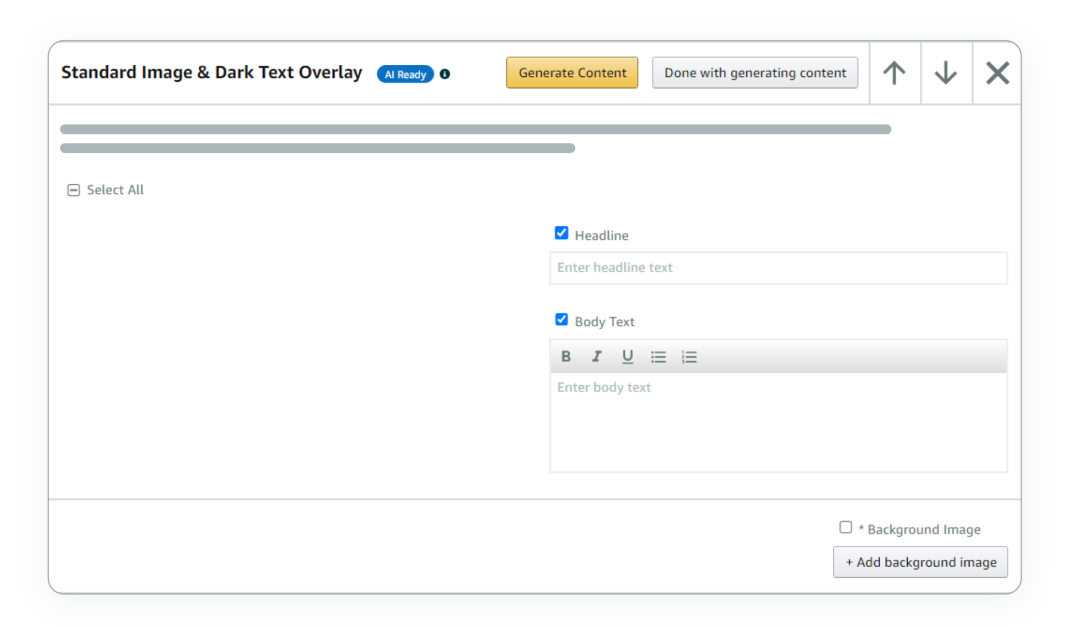Move the module up with the arrow

[x=894, y=73]
